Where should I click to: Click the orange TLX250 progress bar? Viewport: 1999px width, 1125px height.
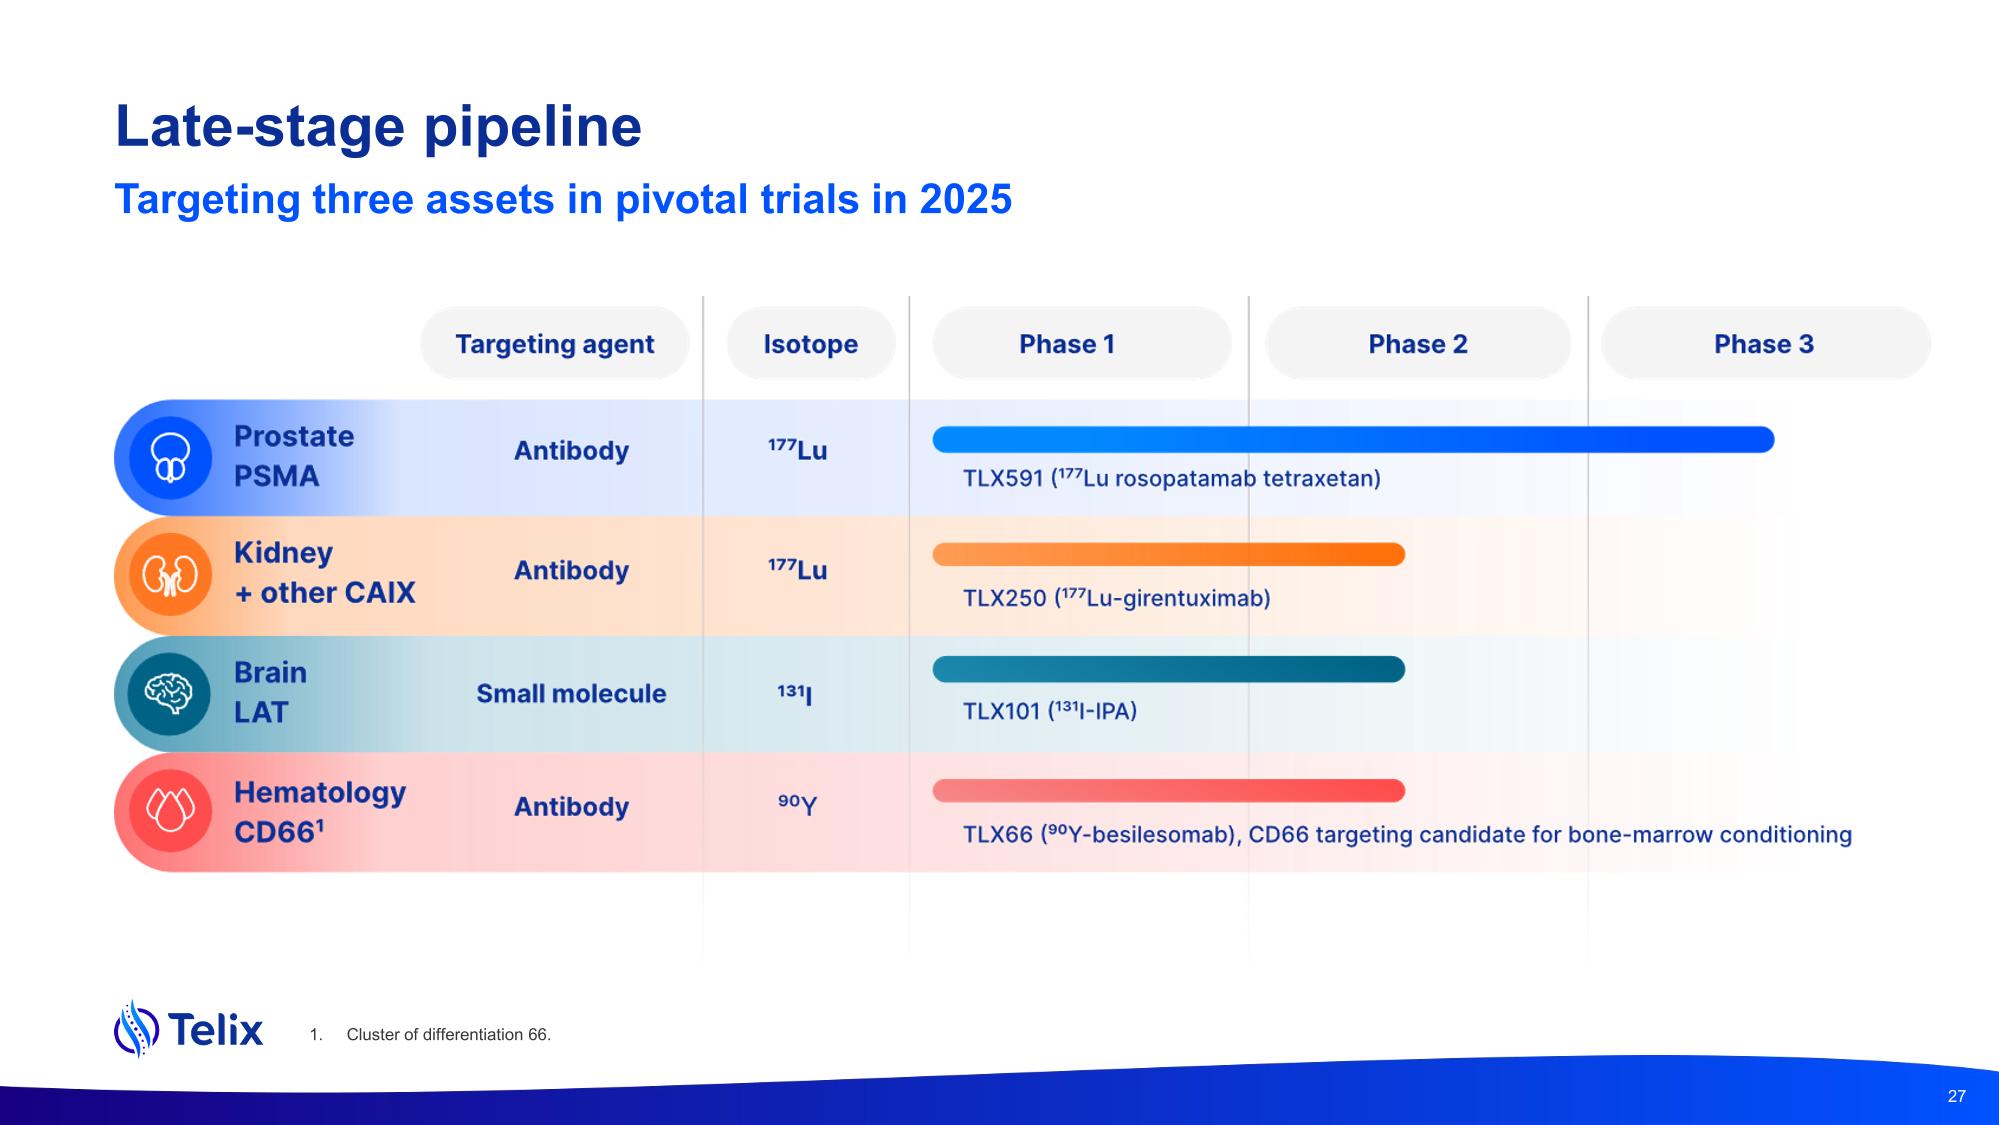tap(1168, 554)
